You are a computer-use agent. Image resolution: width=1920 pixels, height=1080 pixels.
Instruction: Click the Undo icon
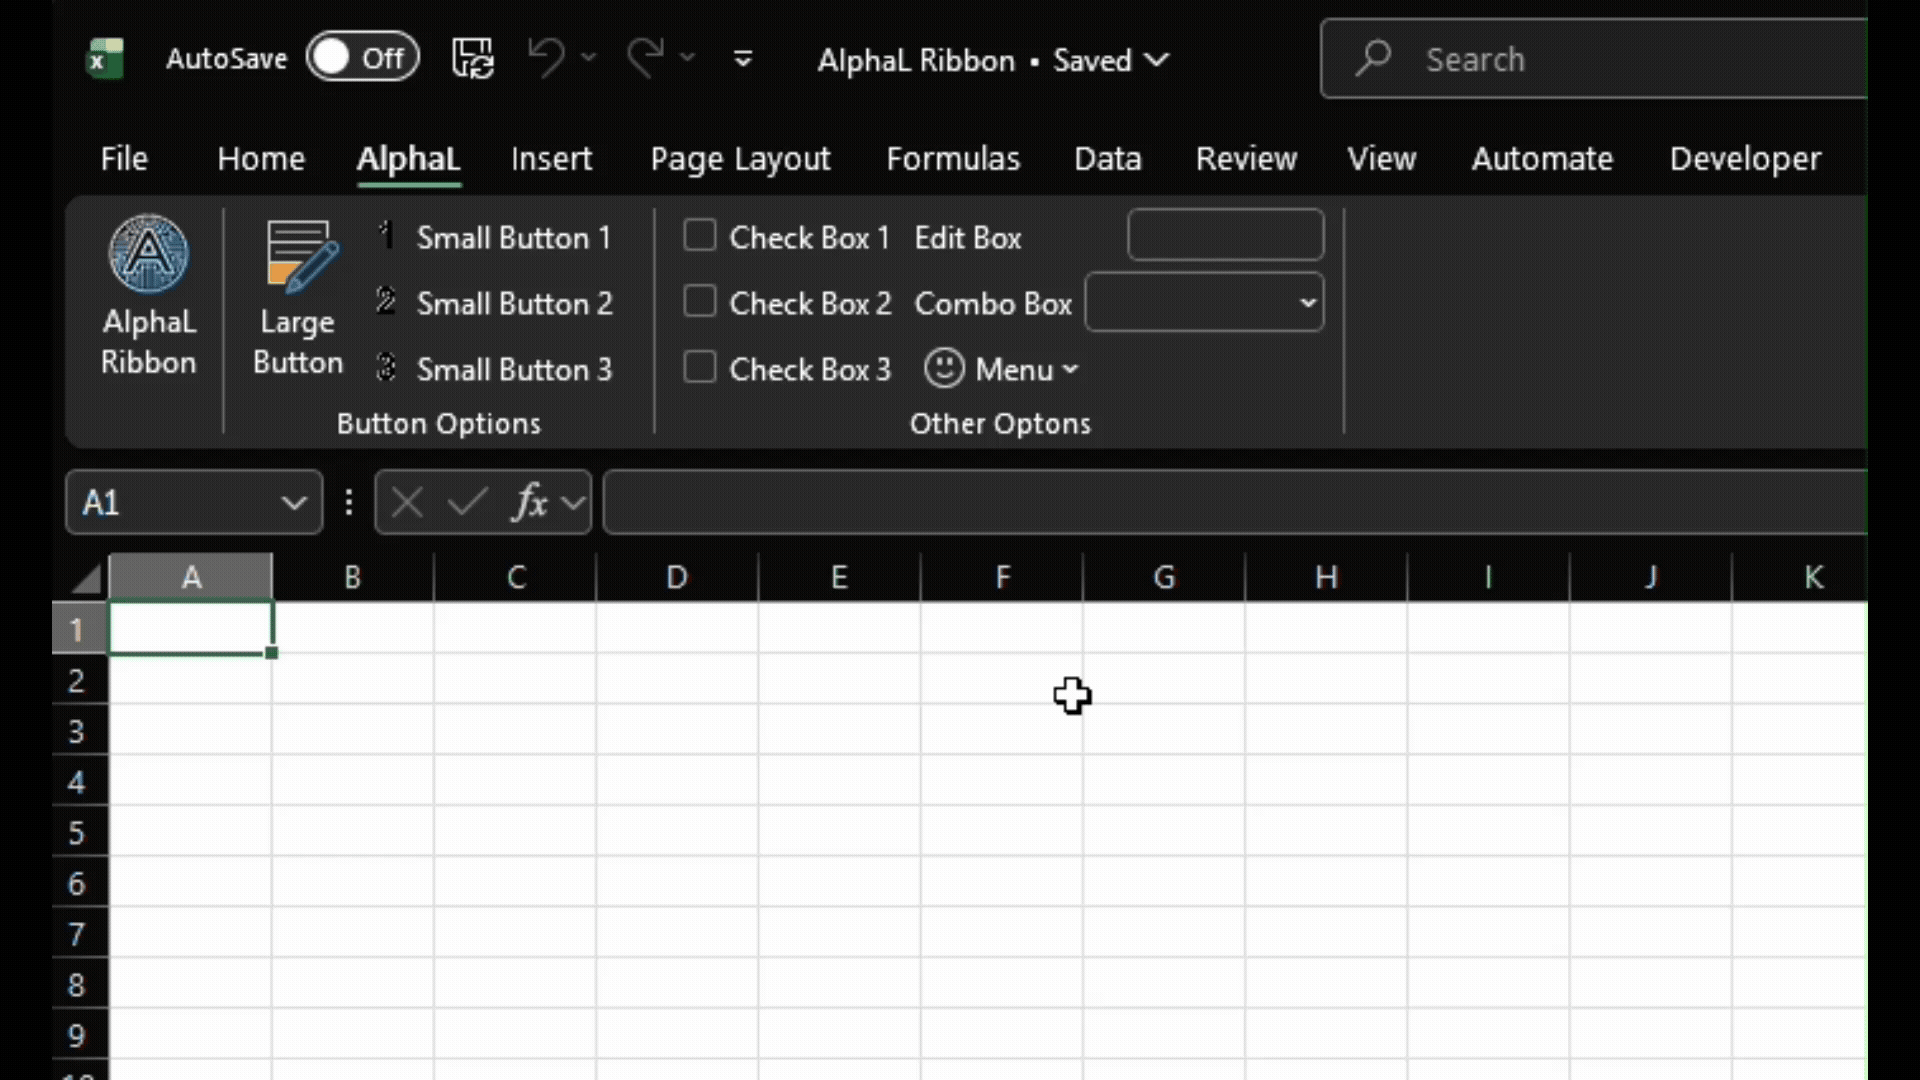point(545,57)
